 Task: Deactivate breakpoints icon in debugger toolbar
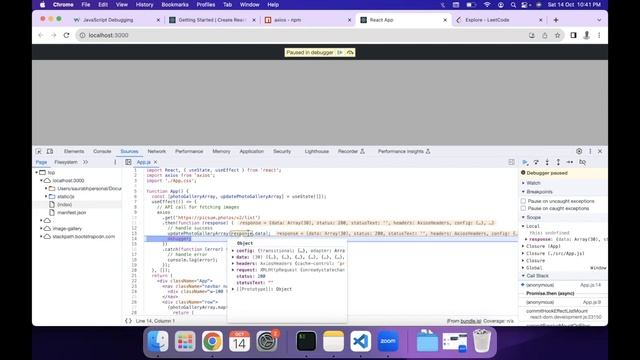[582, 162]
